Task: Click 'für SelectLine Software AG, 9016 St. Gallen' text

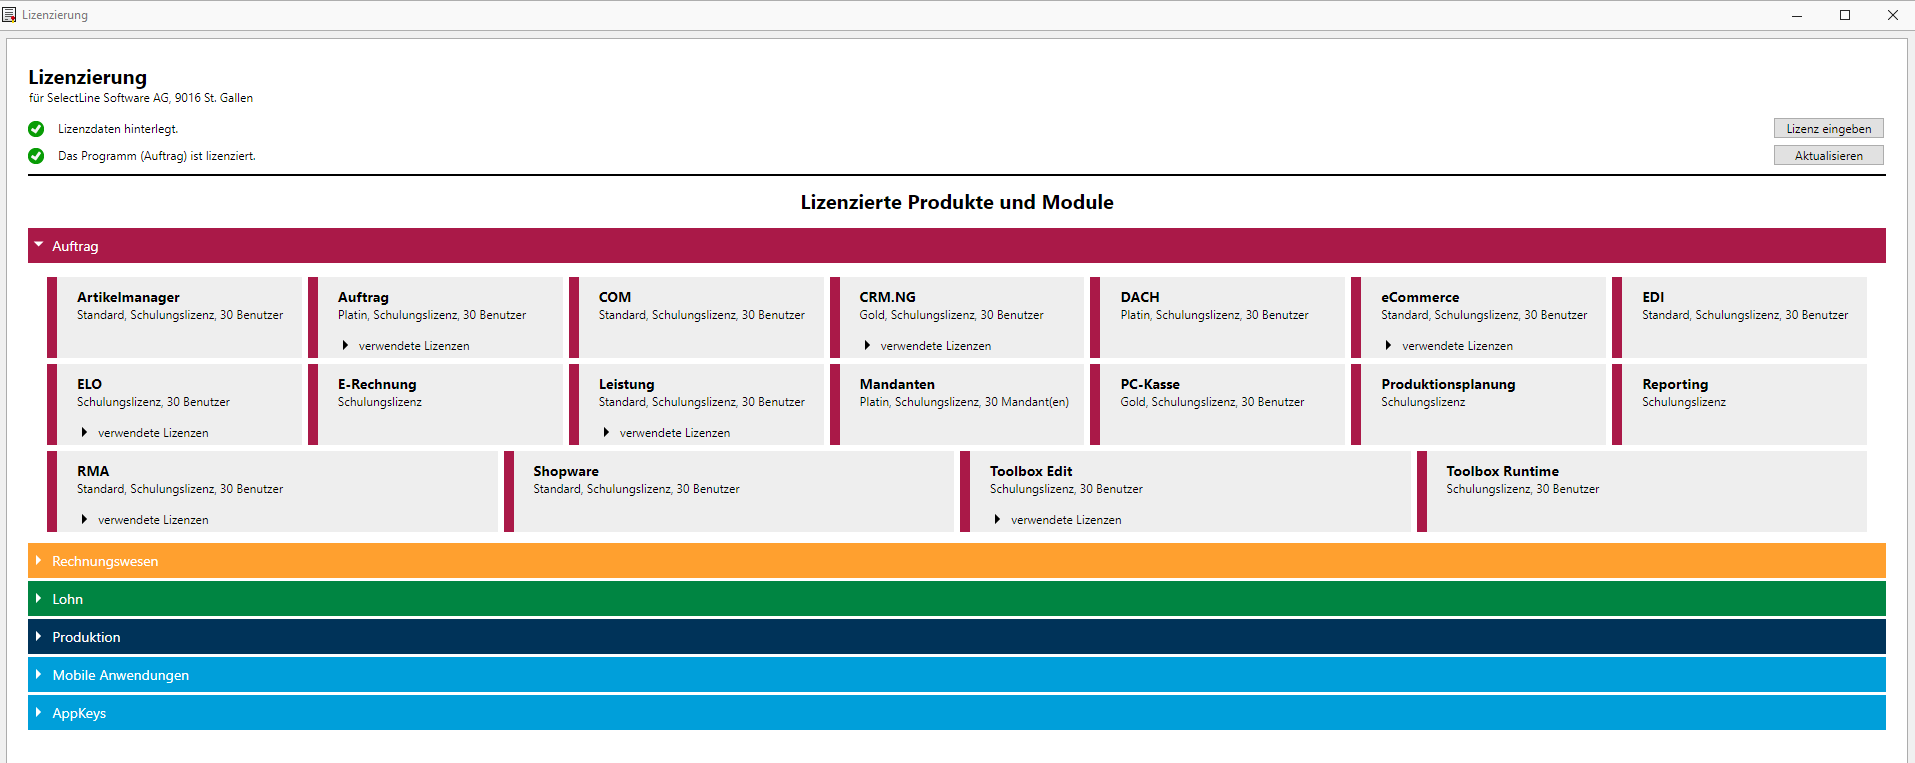Action: [141, 98]
